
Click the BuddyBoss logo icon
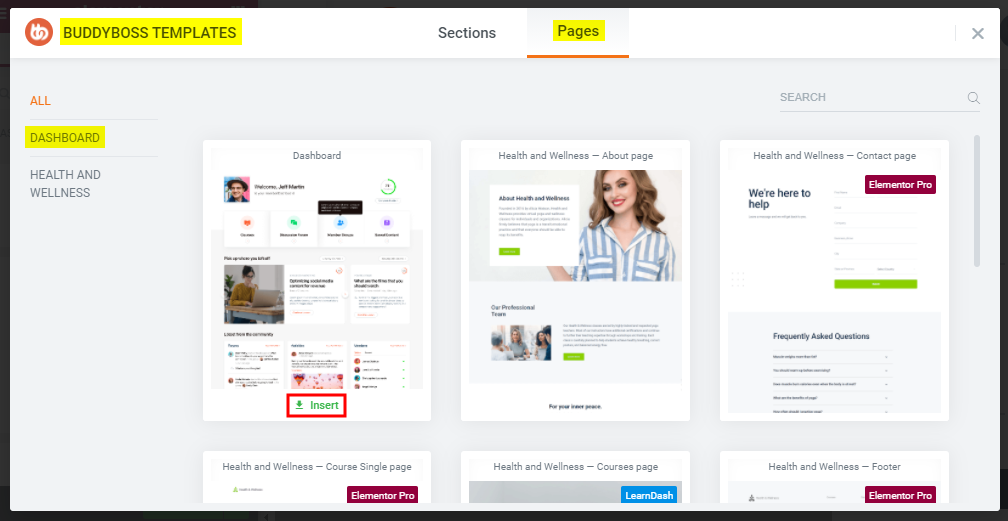tap(39, 33)
